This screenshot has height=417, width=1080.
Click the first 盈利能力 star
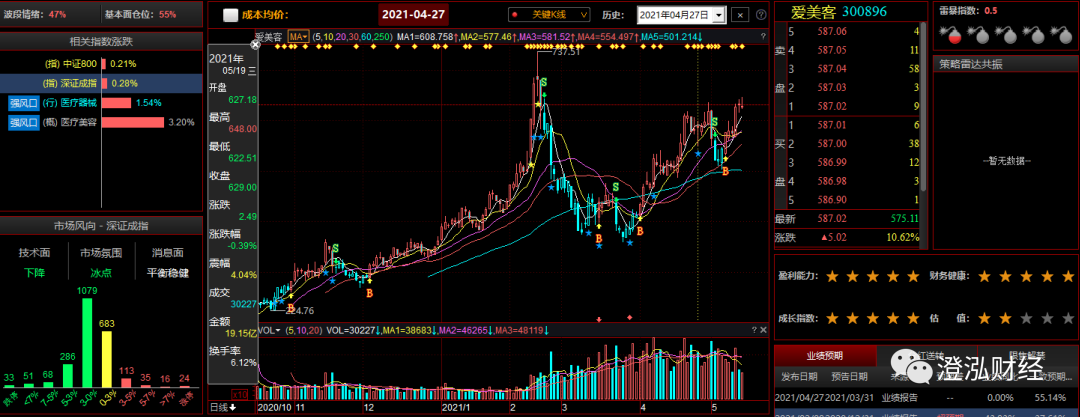pos(832,276)
